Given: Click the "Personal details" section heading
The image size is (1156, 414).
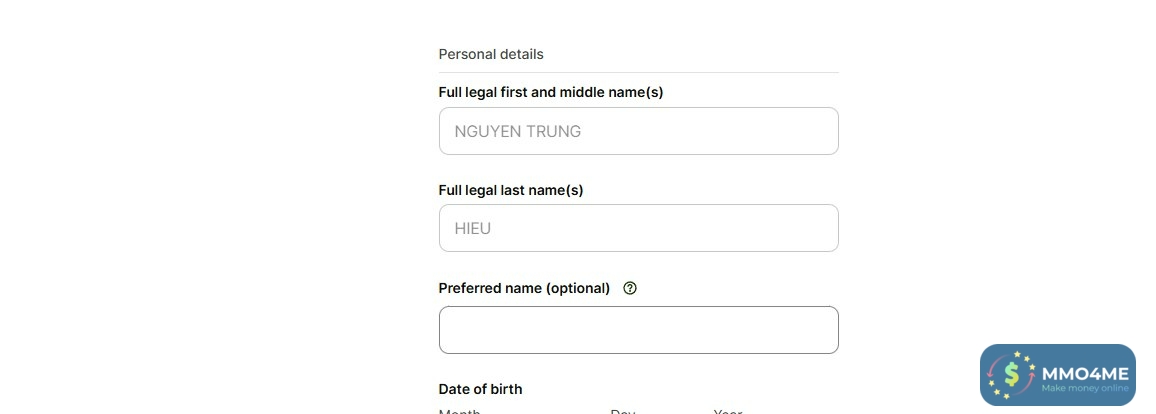Looking at the screenshot, I should (x=491, y=54).
